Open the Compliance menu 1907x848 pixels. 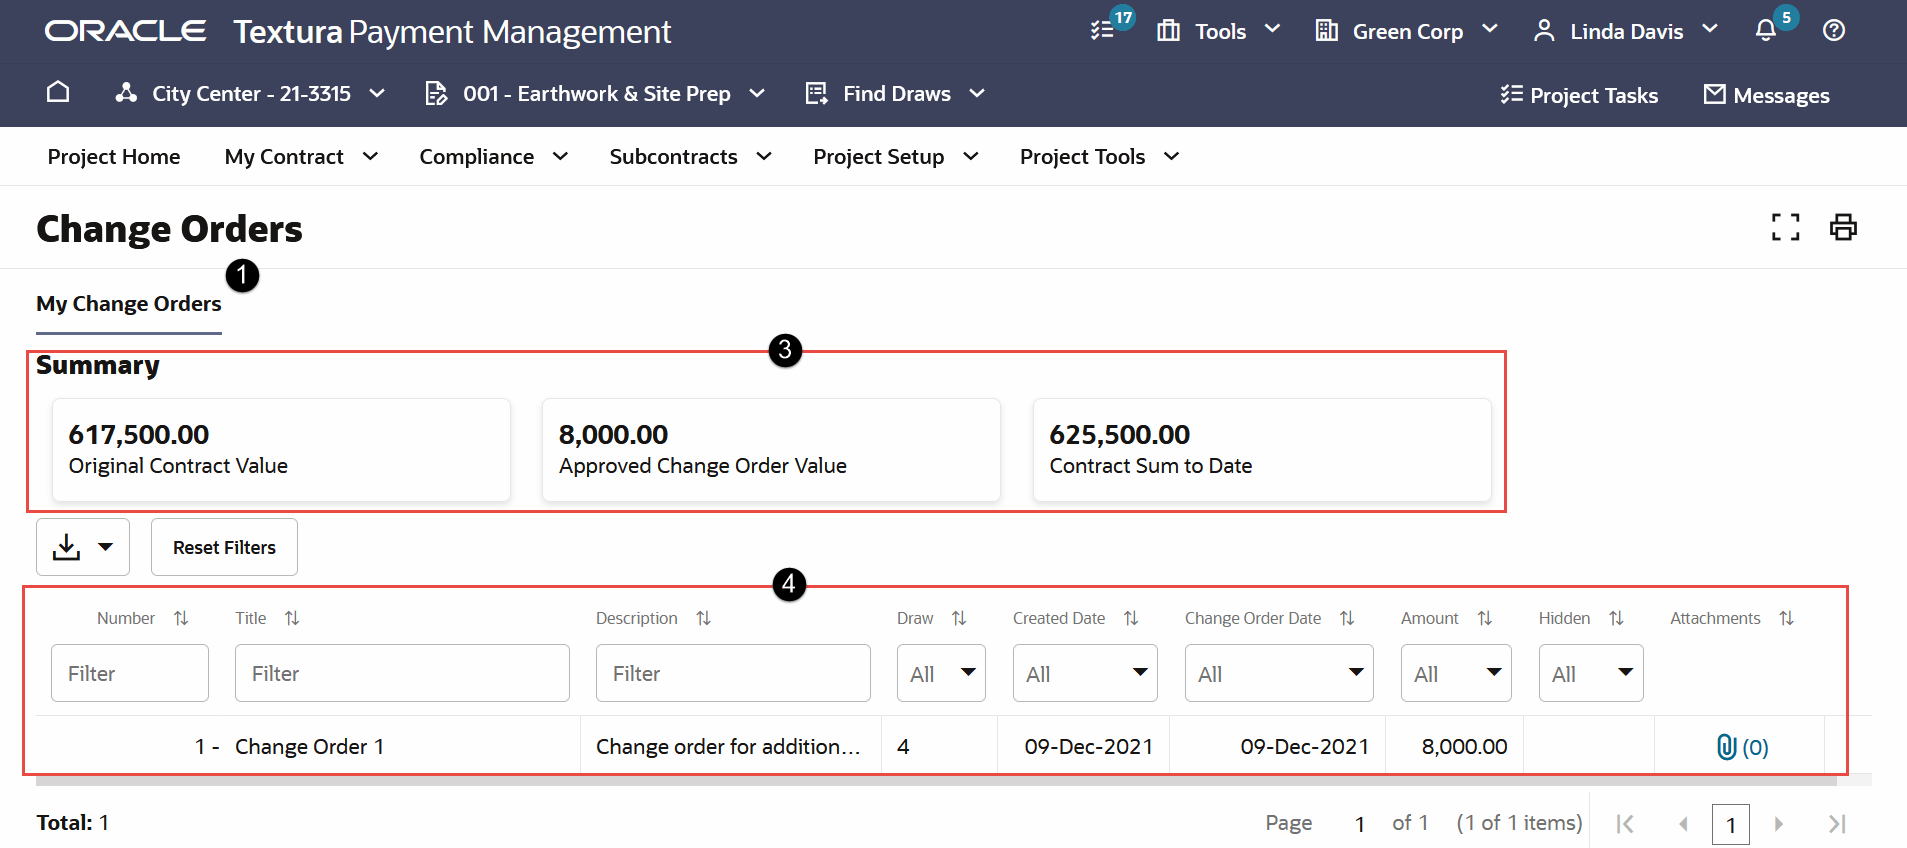click(494, 156)
